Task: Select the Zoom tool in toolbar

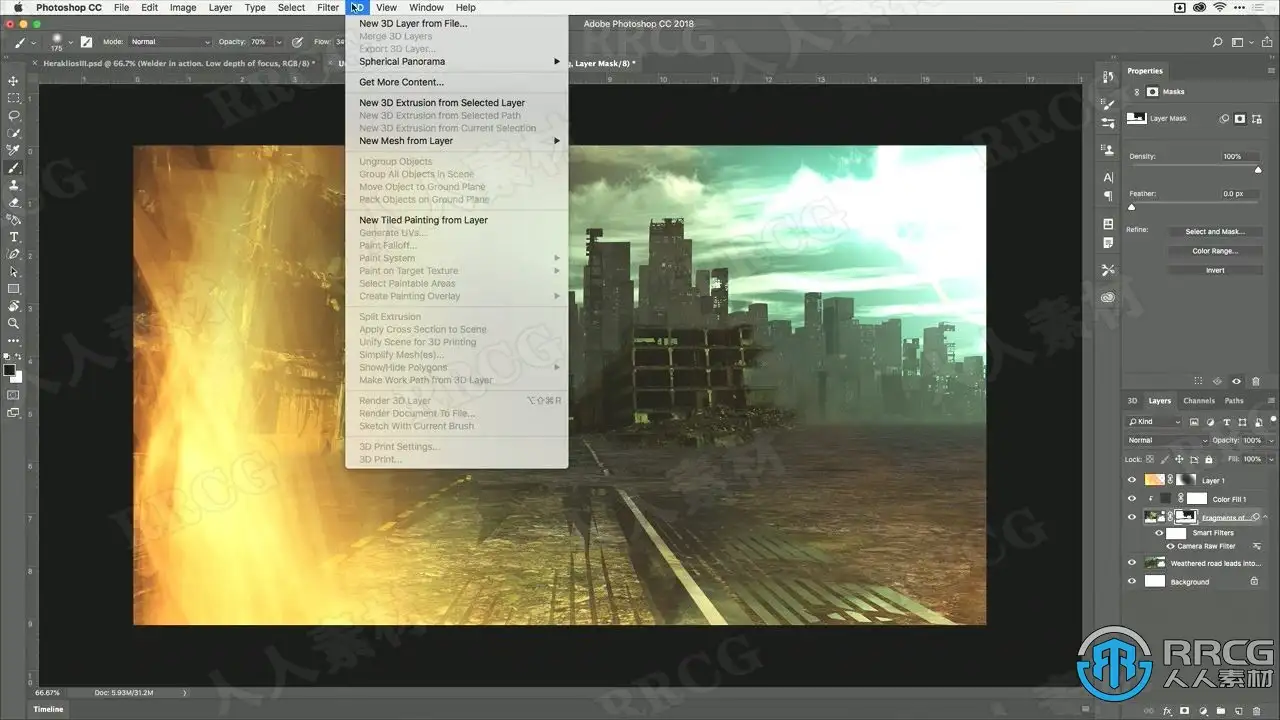Action: (x=14, y=323)
